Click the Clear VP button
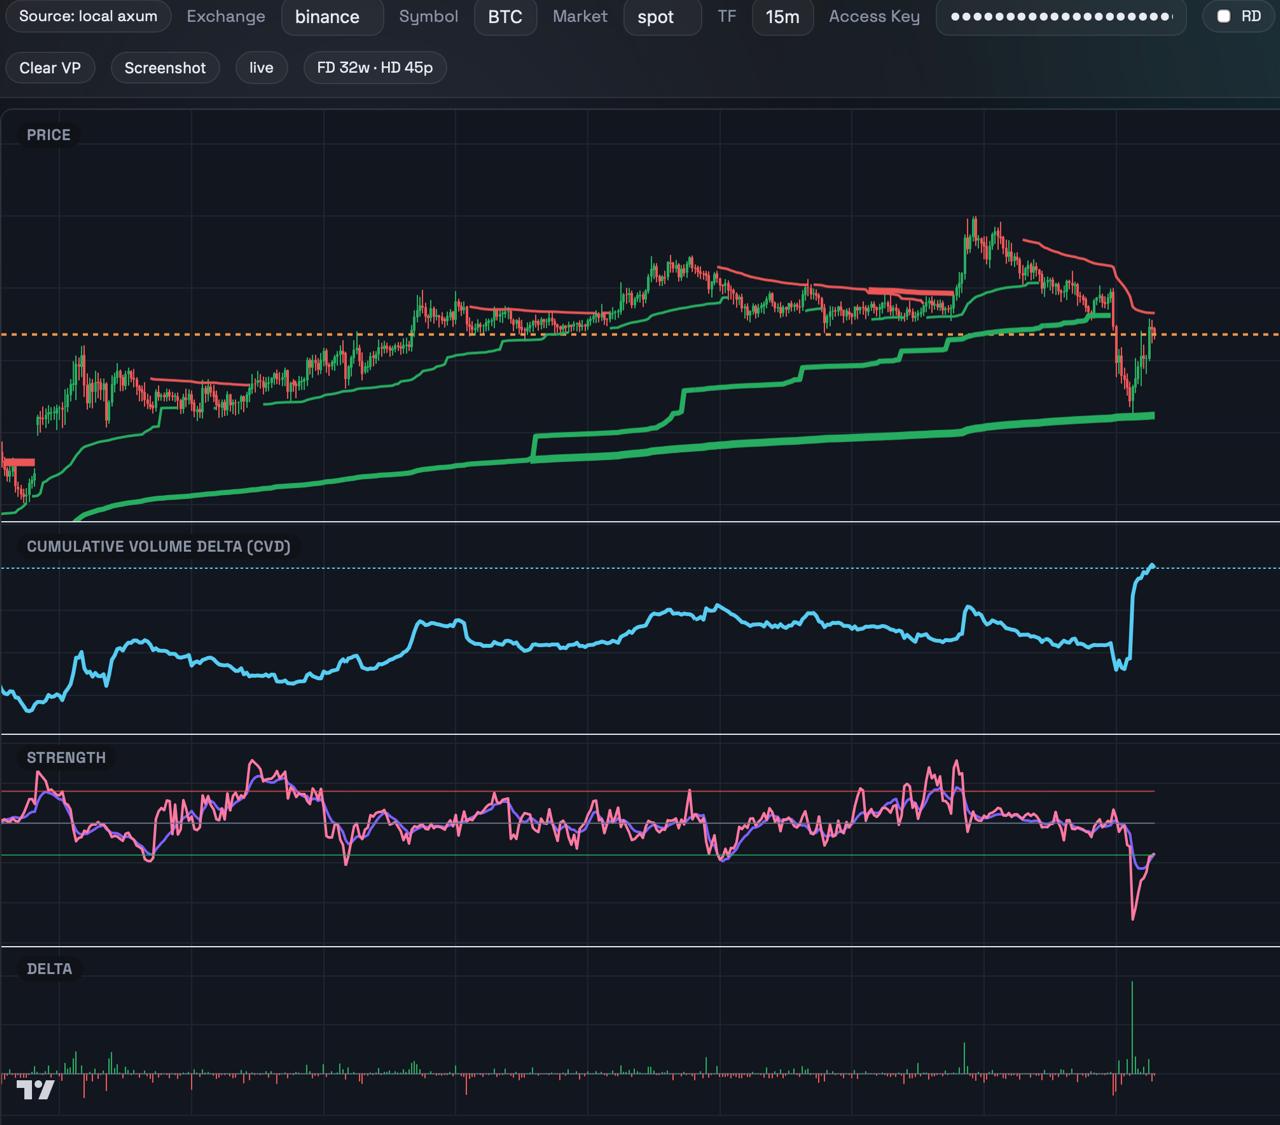Screen dimensions: 1280x1125 pyautogui.click(x=50, y=67)
